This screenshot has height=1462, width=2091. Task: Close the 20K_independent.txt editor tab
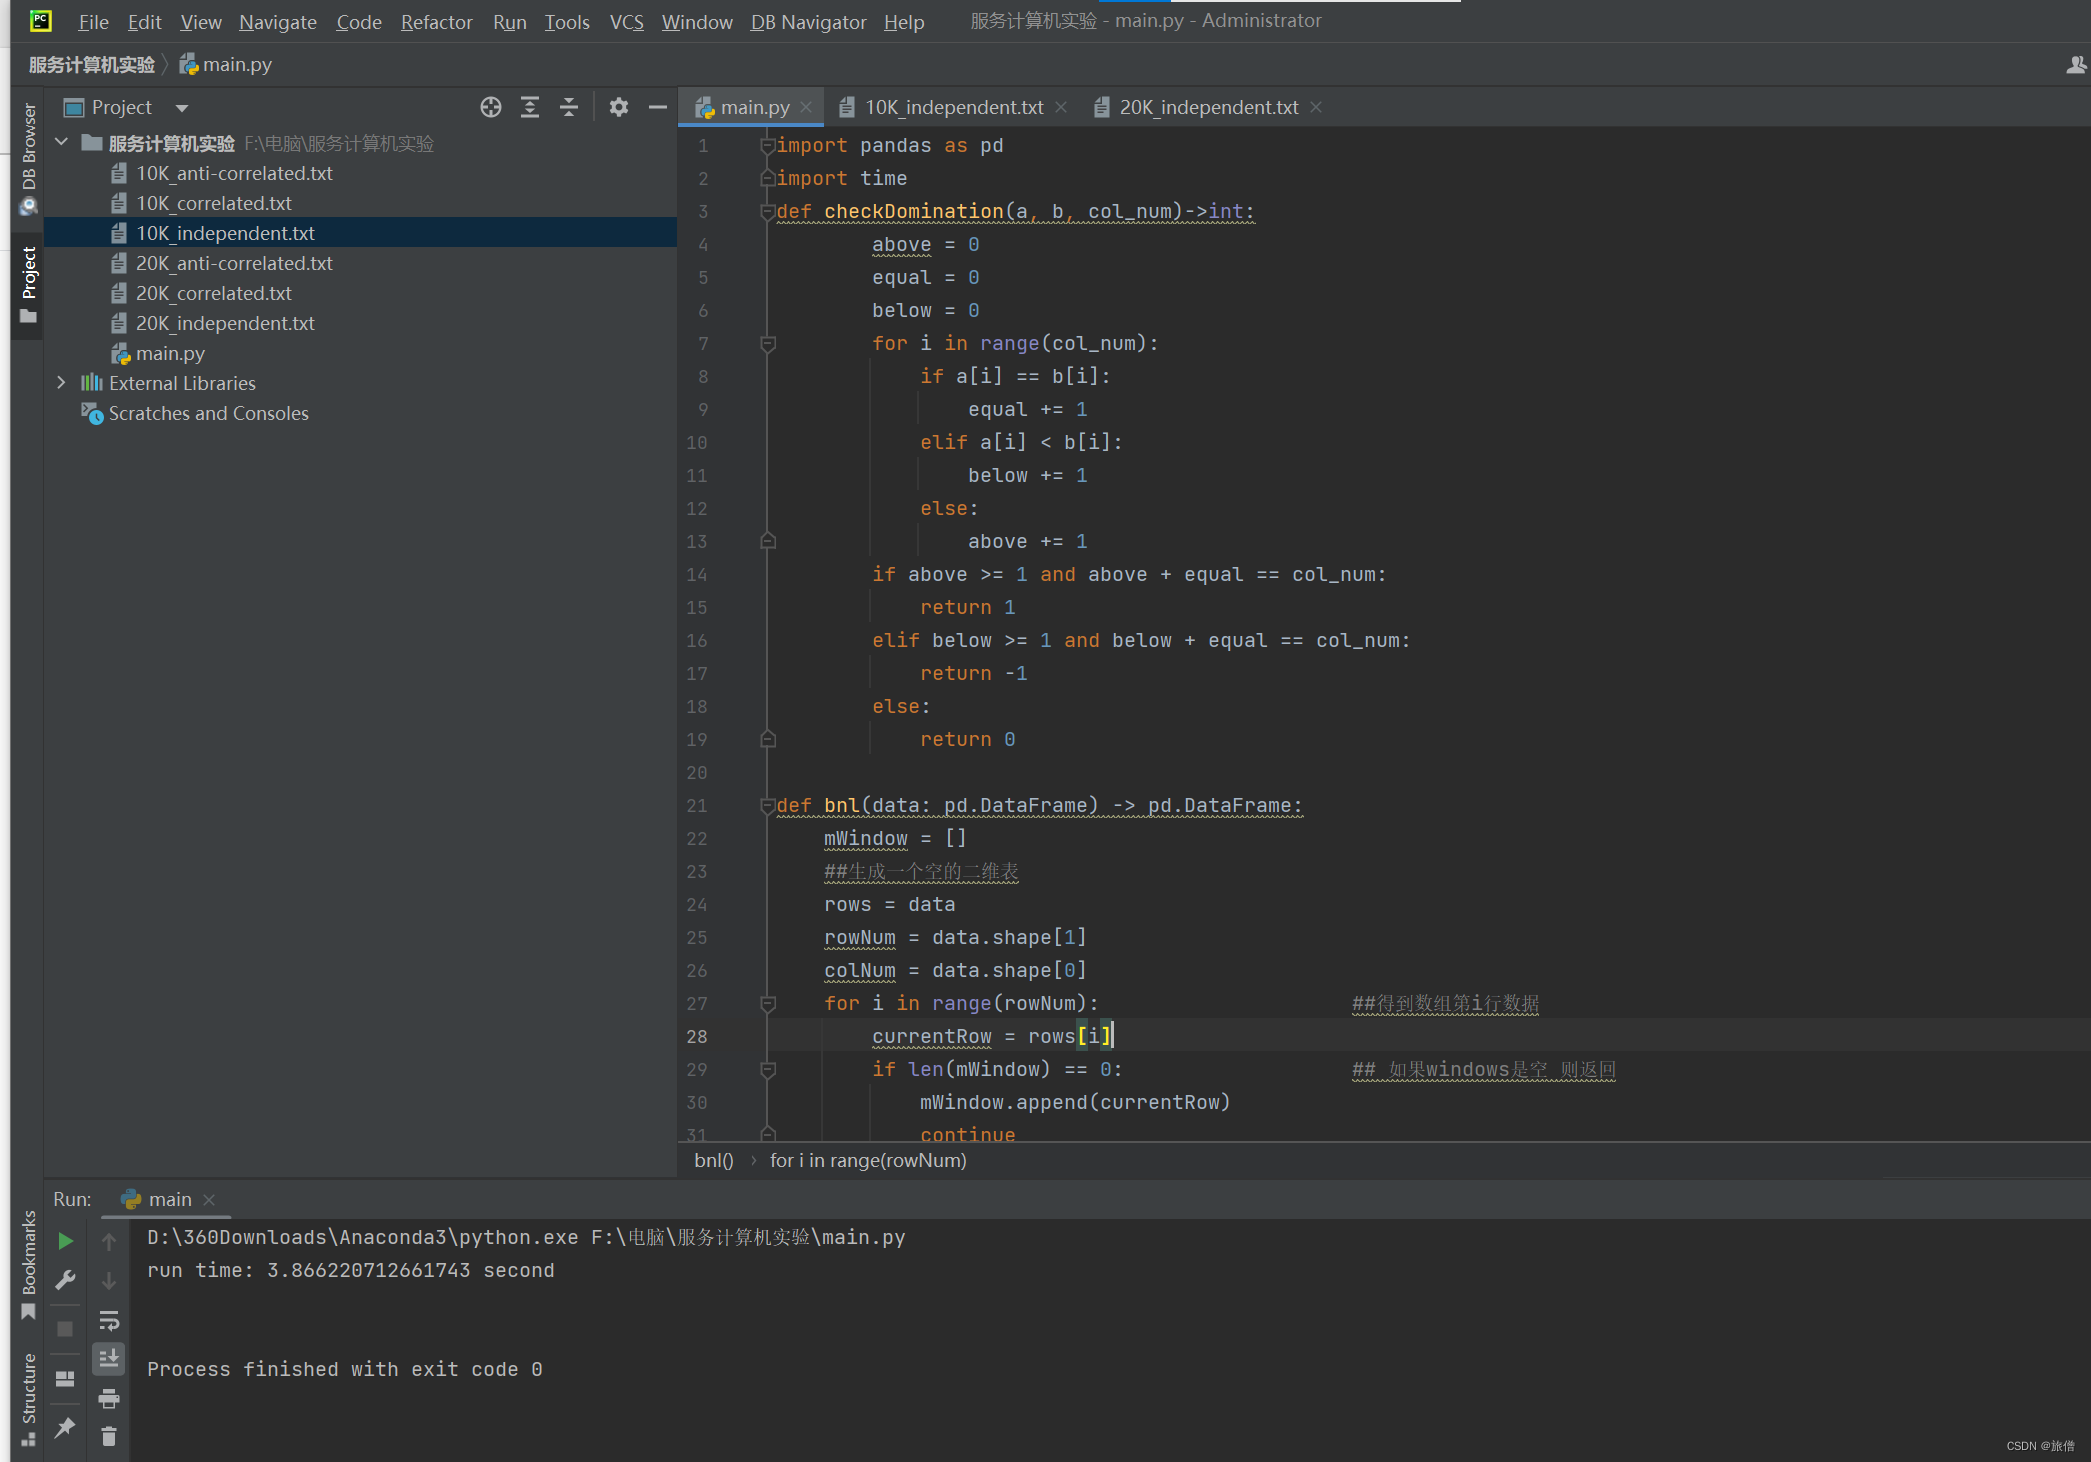pos(1316,107)
